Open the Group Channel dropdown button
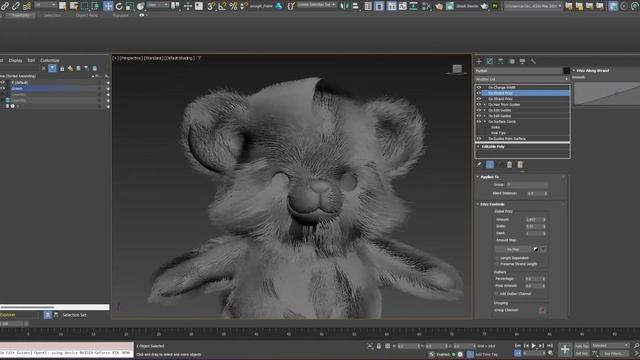 click(x=542, y=310)
